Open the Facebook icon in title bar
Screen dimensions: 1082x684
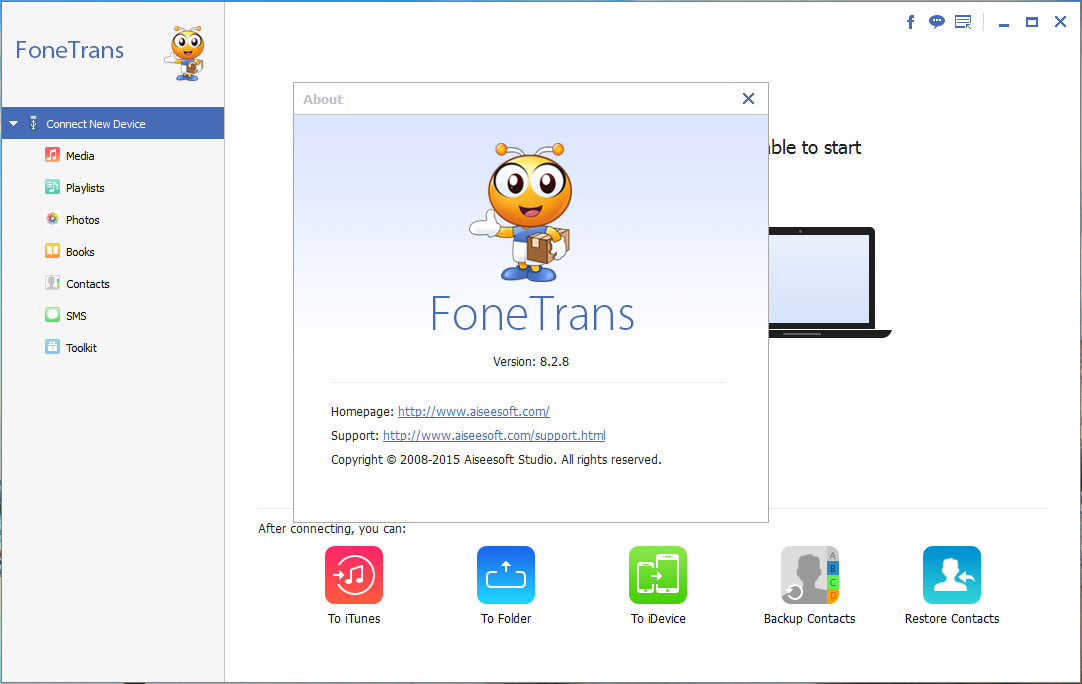(911, 22)
